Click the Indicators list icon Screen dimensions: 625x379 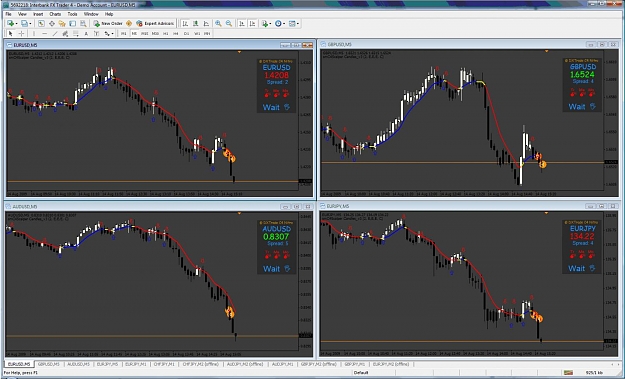point(265,24)
